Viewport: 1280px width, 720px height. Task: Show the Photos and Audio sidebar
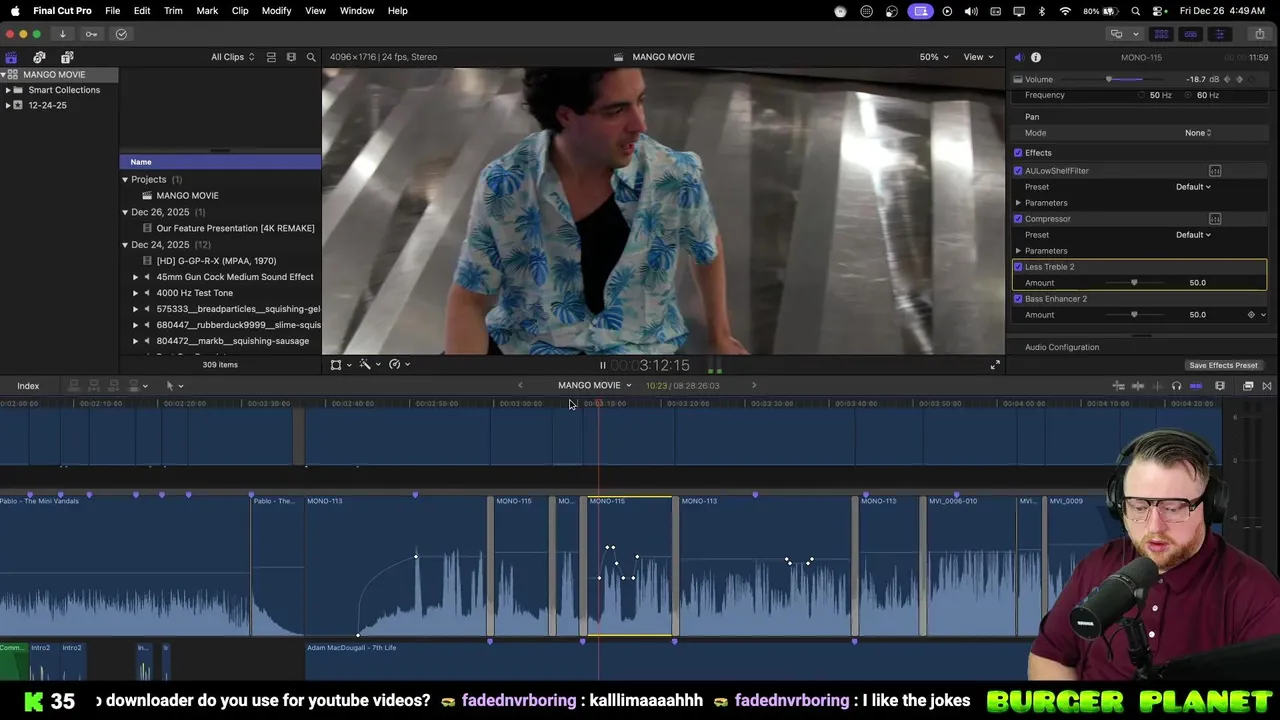pyautogui.click(x=39, y=57)
